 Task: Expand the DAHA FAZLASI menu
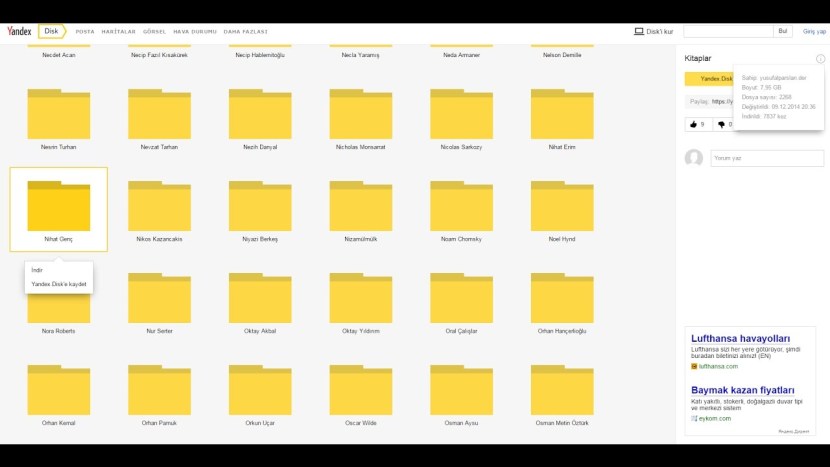245,32
